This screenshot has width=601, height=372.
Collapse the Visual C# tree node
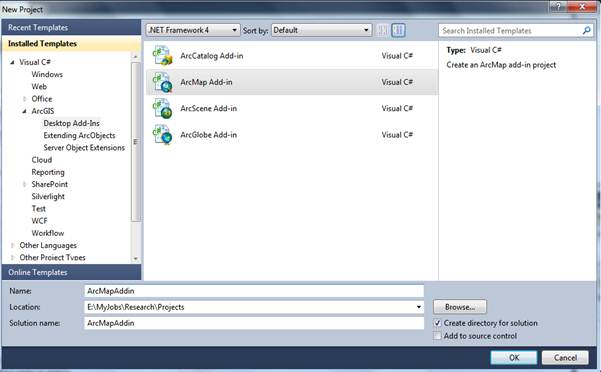(x=12, y=62)
